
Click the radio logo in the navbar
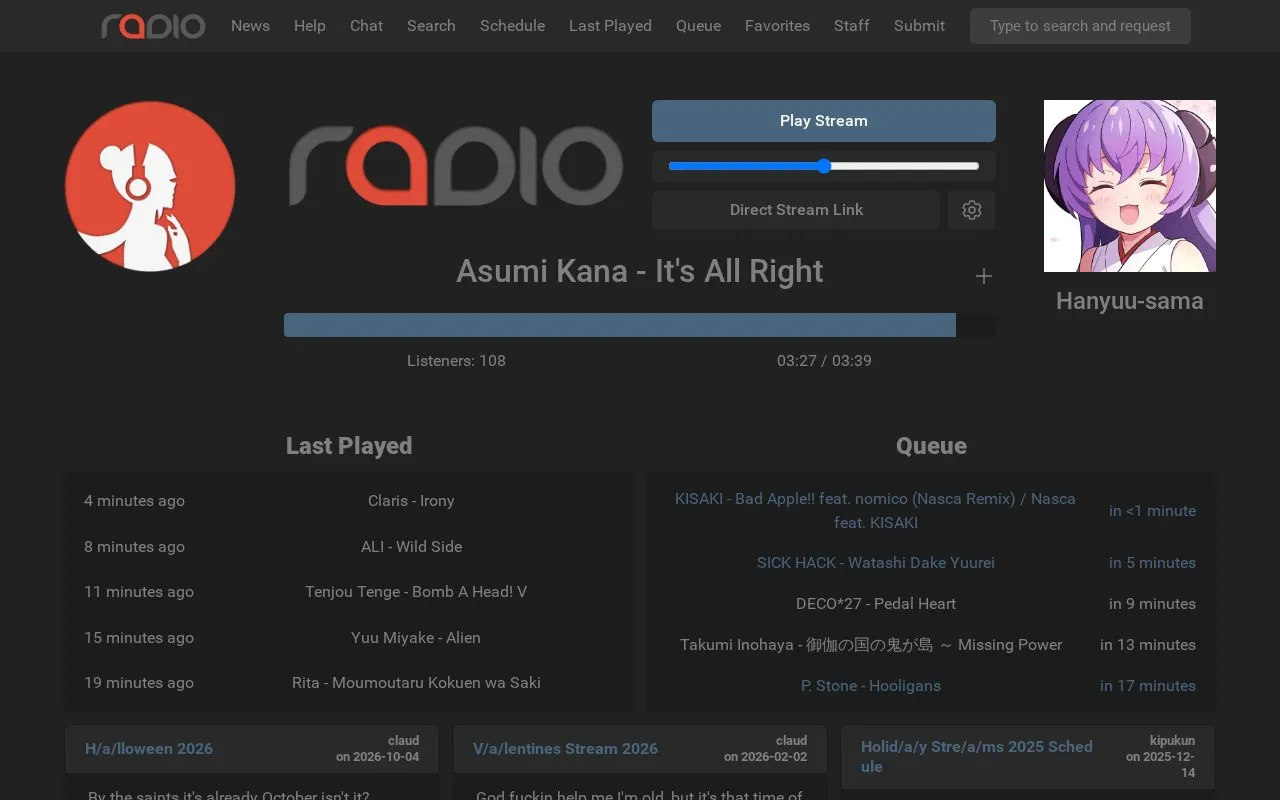click(153, 26)
